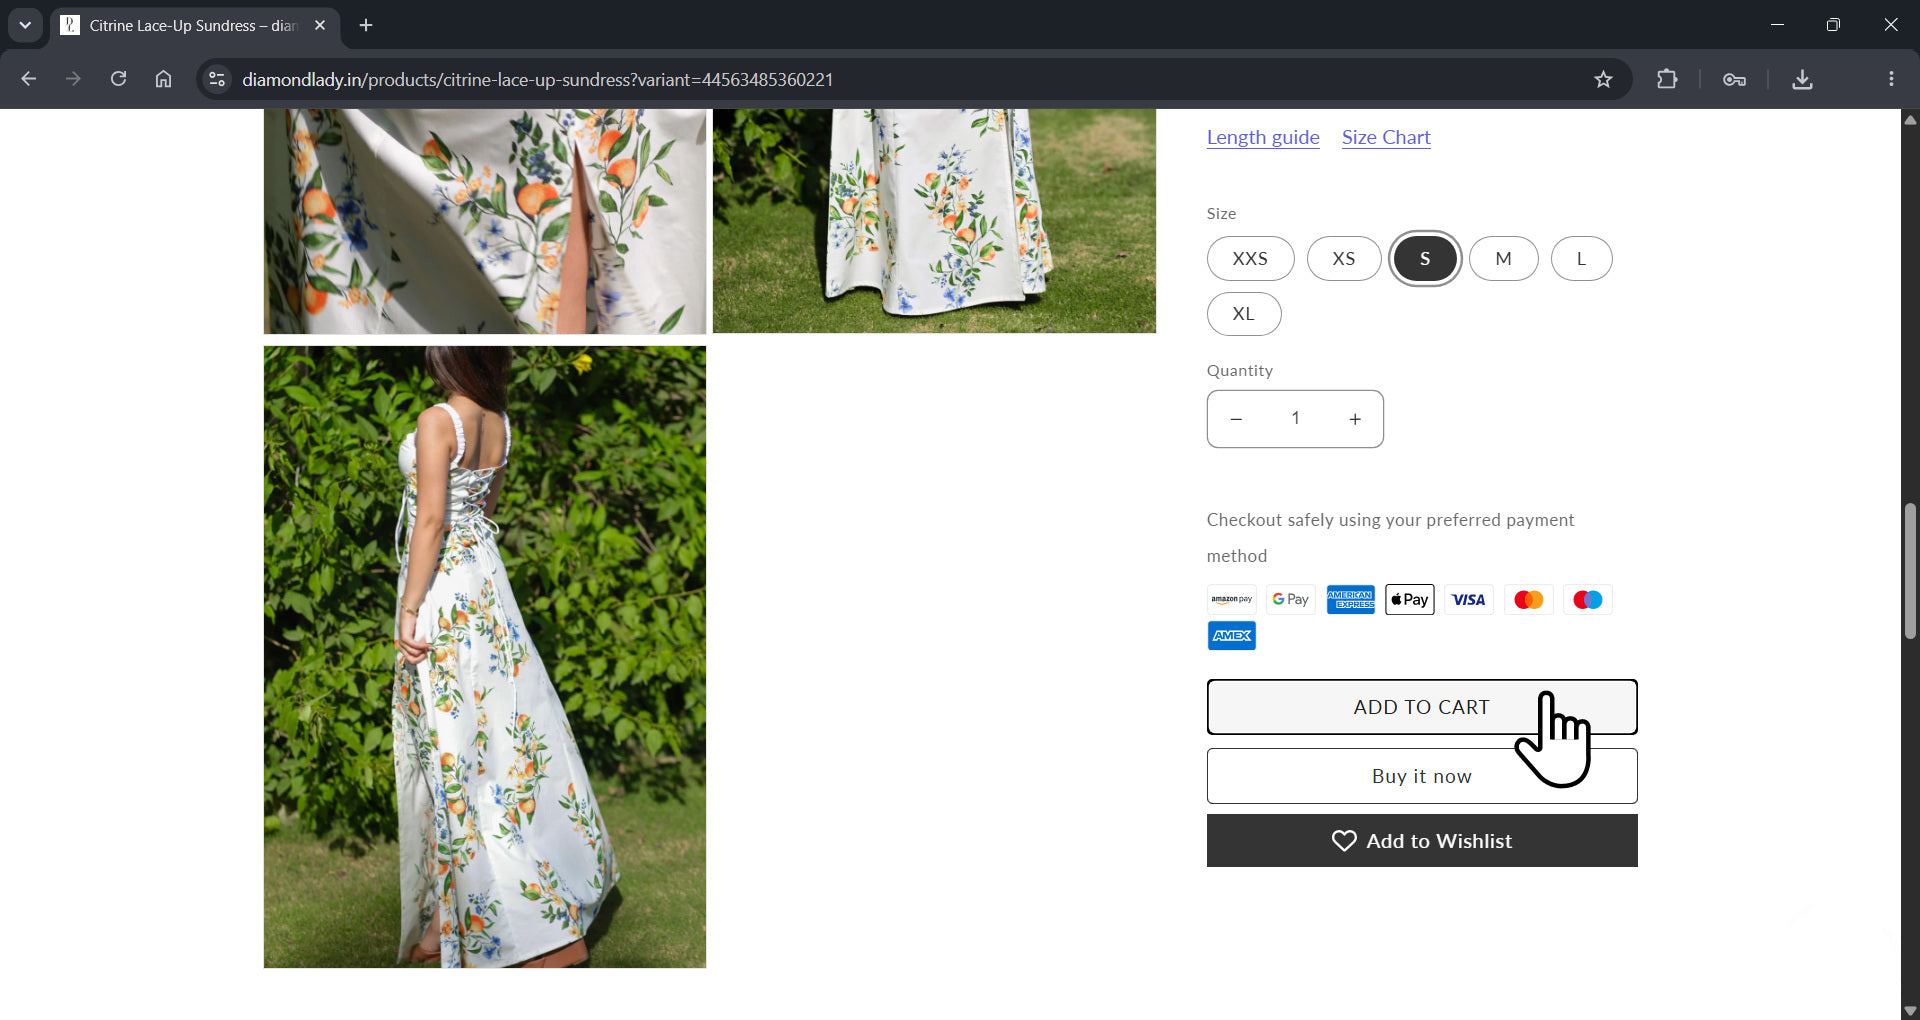
Task: Click the Amazon Pay payment icon
Action: pos(1231,599)
